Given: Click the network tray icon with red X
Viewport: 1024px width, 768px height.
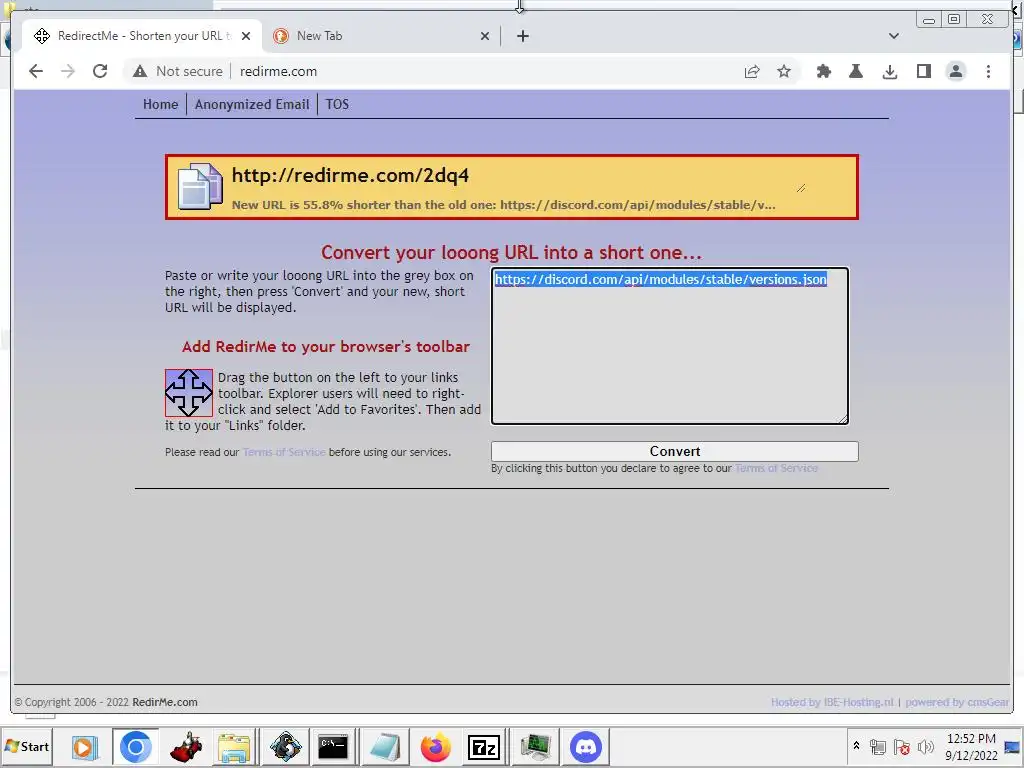Looking at the screenshot, I should click(x=902, y=746).
